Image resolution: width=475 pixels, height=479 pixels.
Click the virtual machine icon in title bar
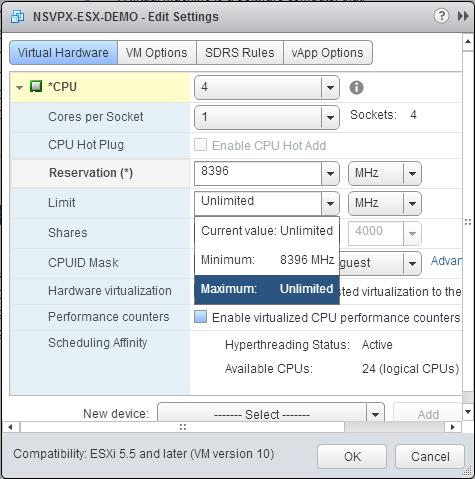17,16
